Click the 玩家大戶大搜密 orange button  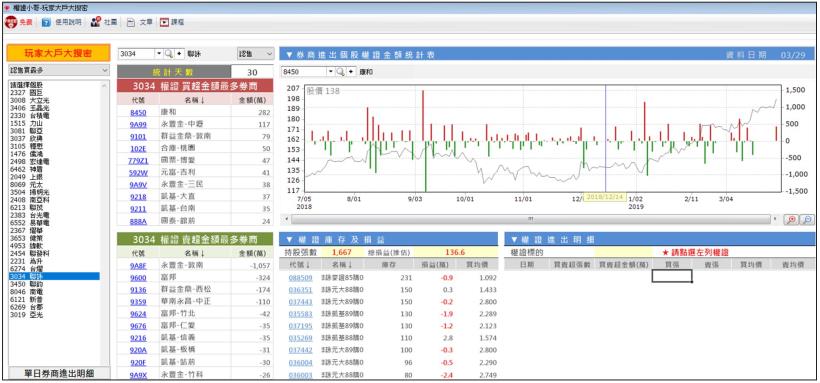tap(59, 53)
